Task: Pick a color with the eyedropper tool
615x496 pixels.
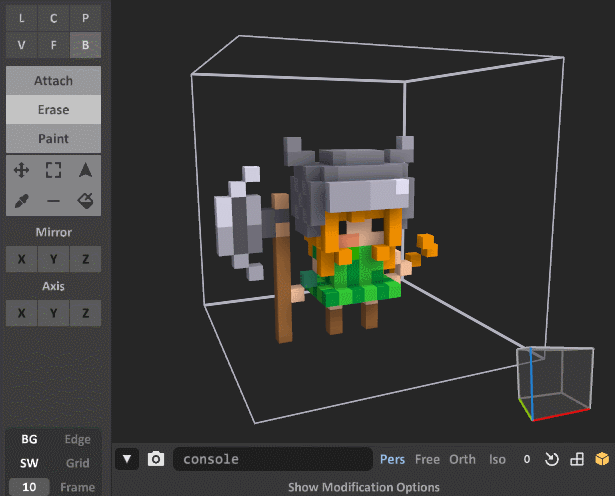Action: 21,201
